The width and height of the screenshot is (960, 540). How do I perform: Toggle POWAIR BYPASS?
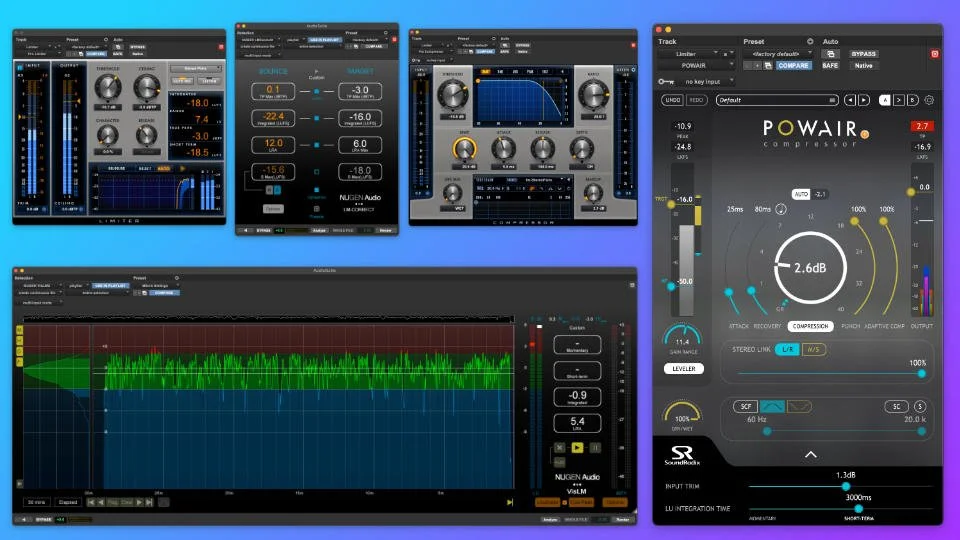tap(863, 54)
